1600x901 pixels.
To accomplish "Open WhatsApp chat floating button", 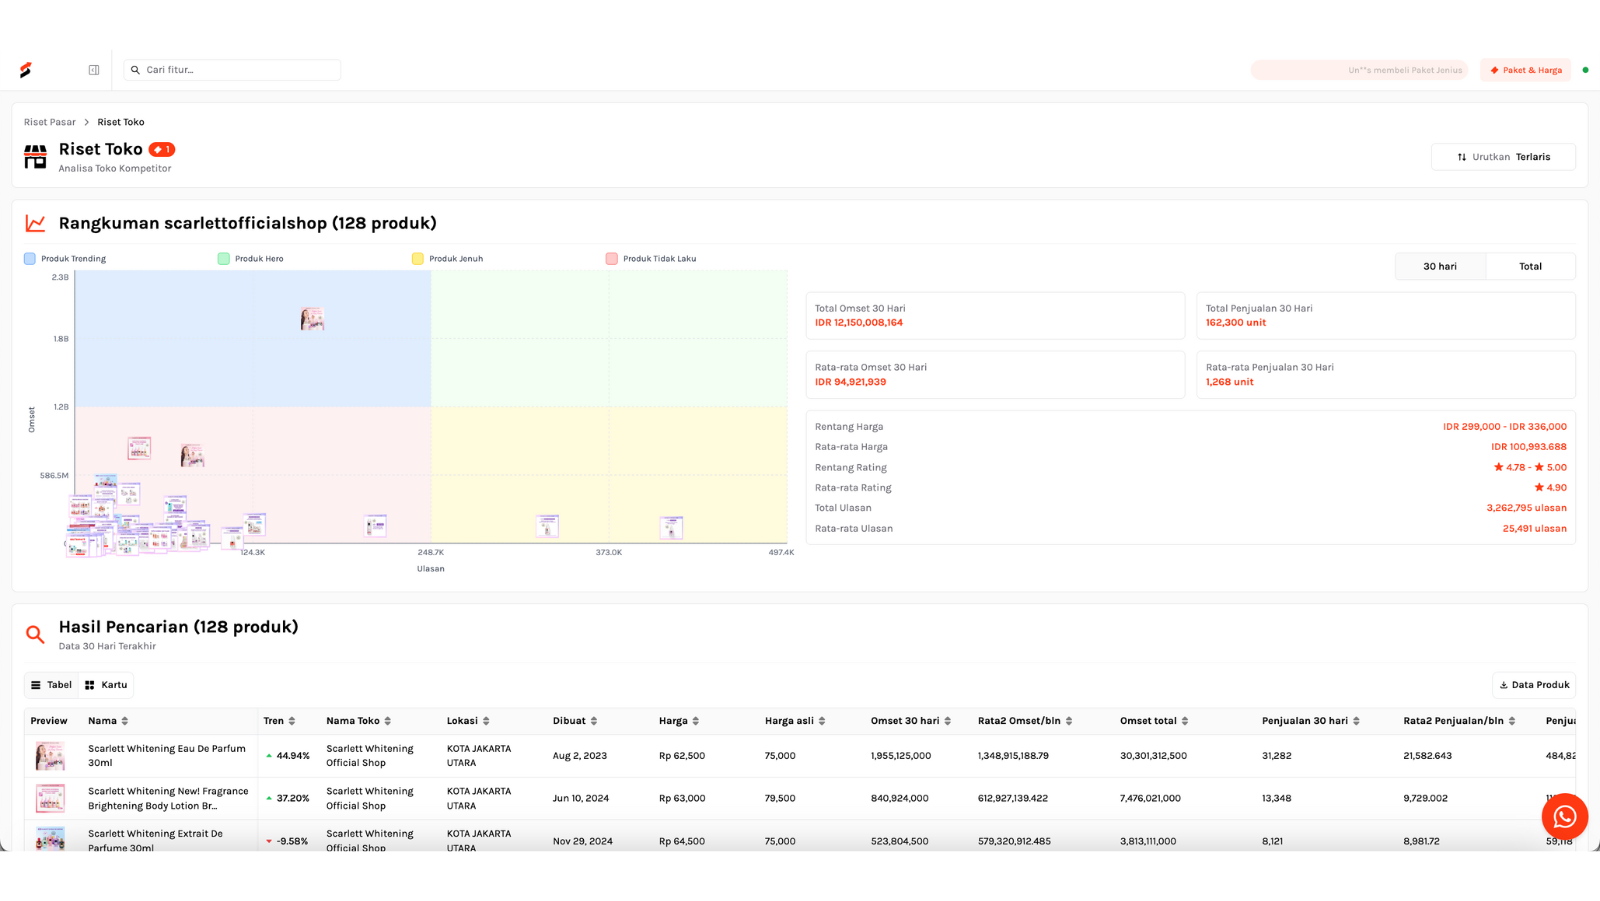I will pos(1565,817).
